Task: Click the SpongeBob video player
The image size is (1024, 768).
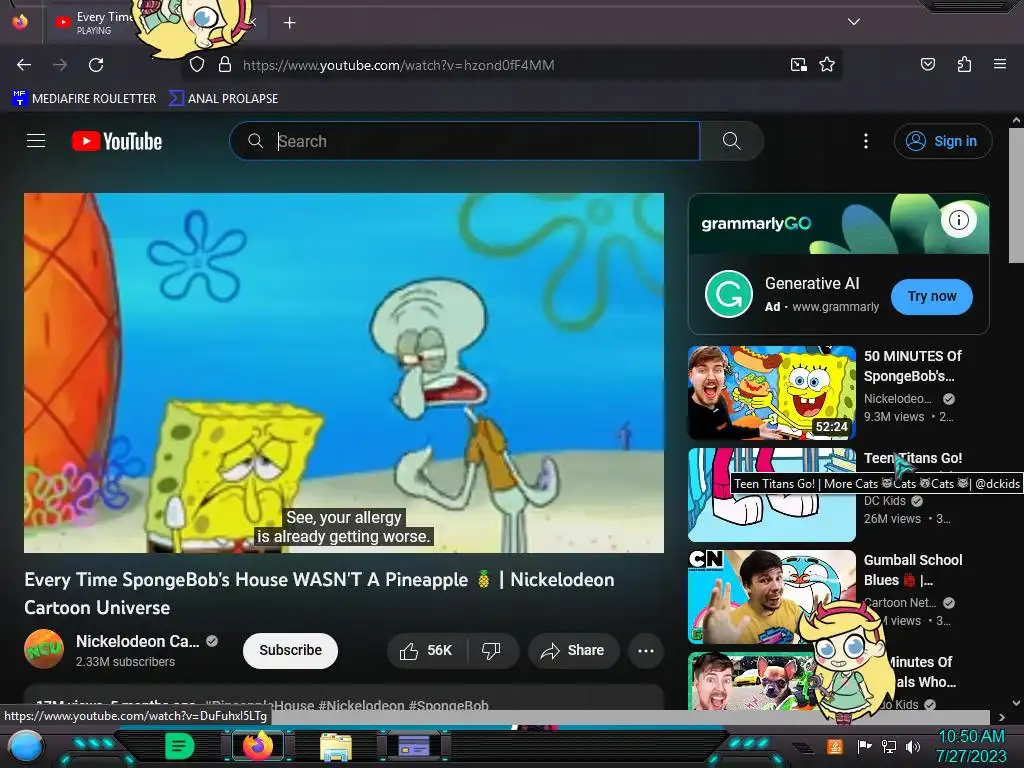Action: pos(344,373)
